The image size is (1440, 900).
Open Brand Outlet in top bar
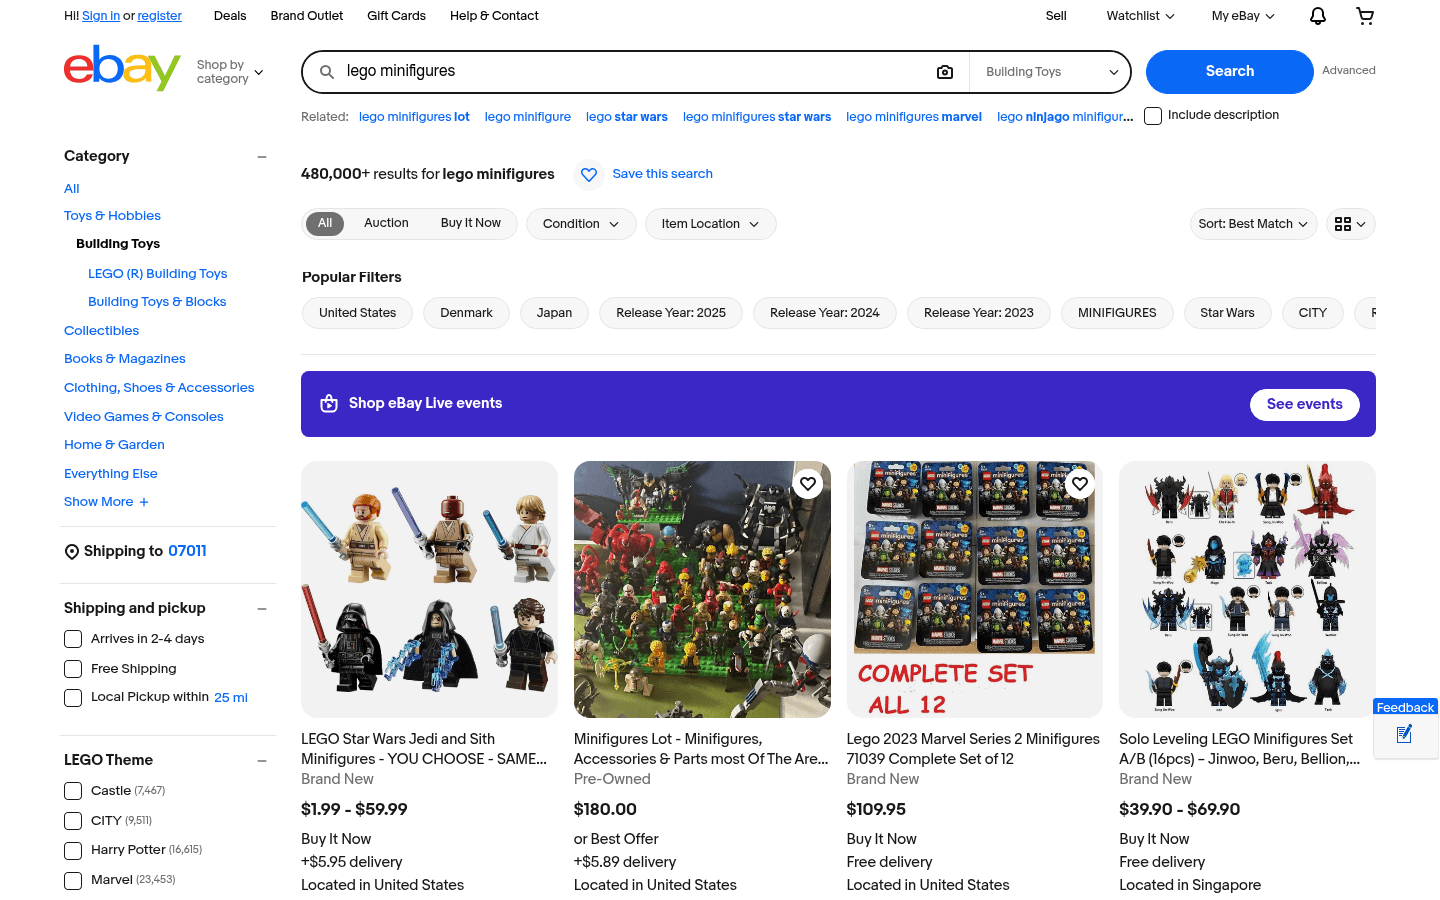[307, 16]
